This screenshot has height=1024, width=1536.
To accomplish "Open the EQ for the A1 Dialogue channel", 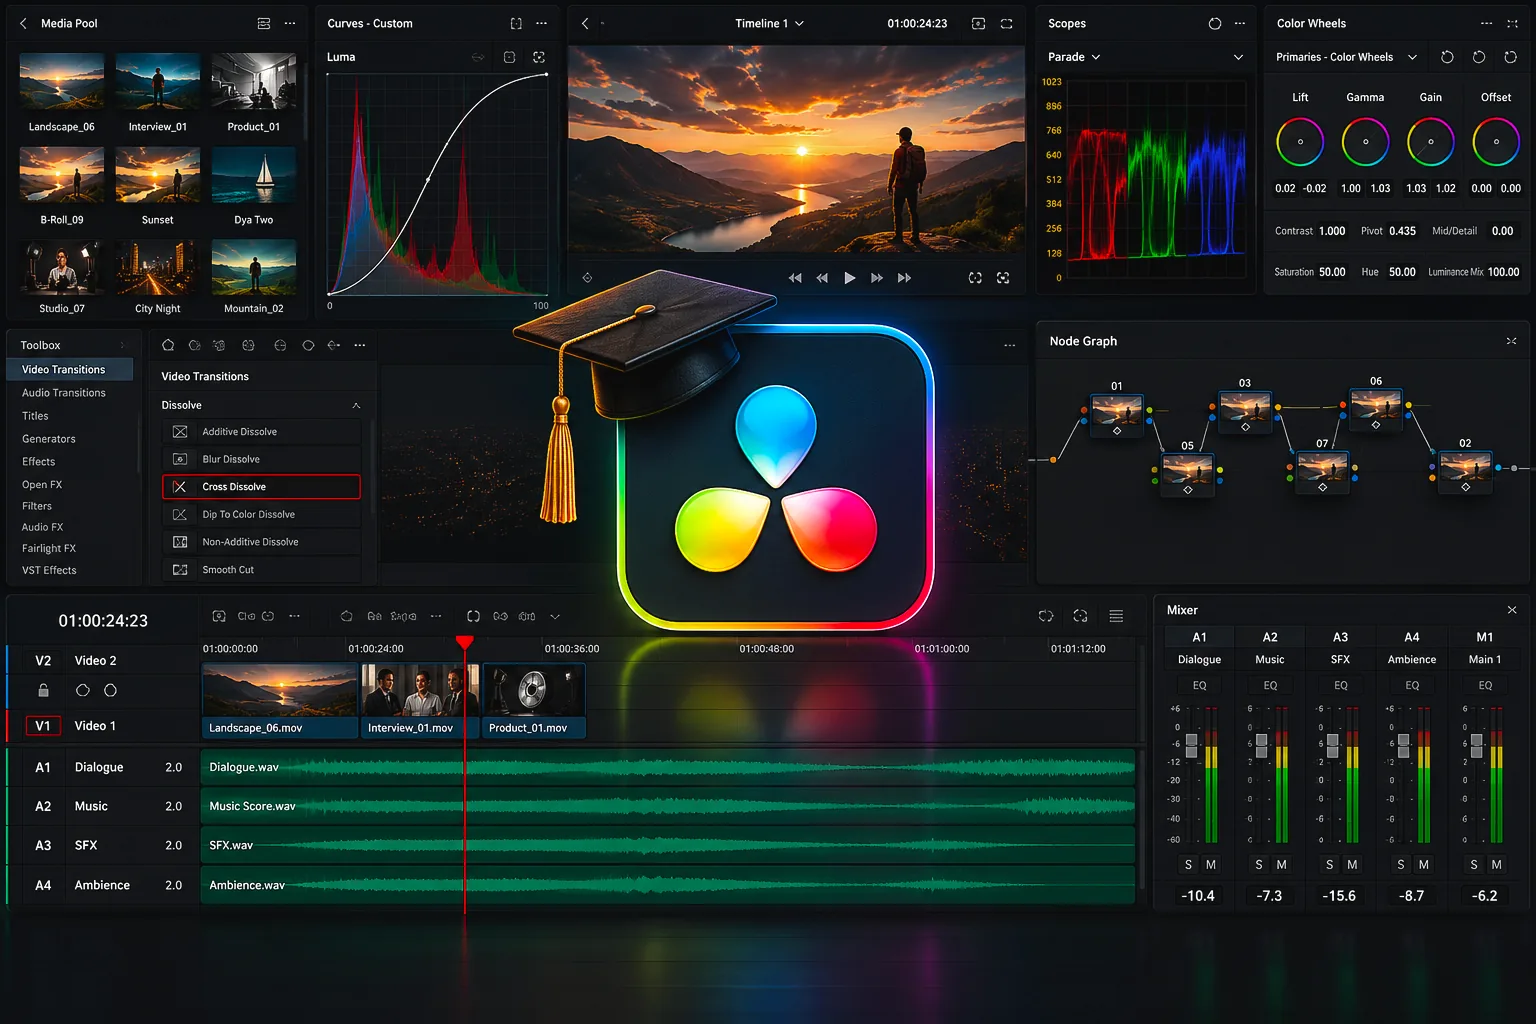I will click(x=1199, y=686).
